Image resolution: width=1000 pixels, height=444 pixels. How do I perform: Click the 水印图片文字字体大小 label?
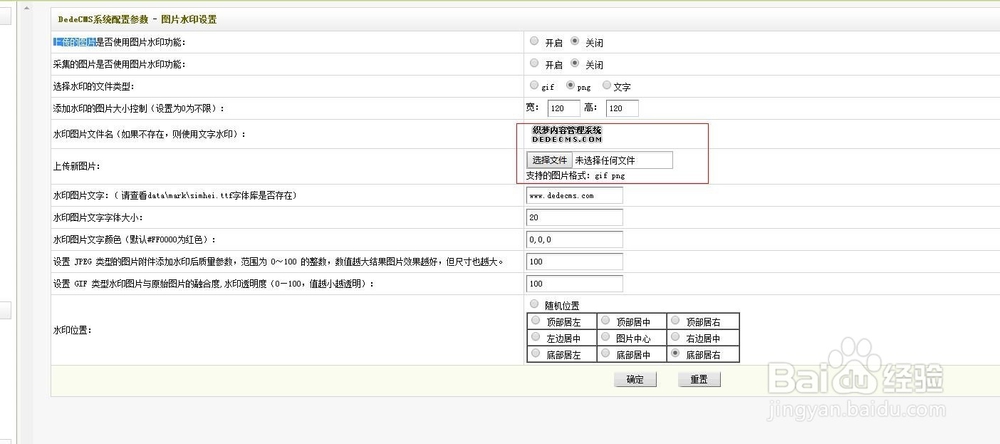pos(98,218)
